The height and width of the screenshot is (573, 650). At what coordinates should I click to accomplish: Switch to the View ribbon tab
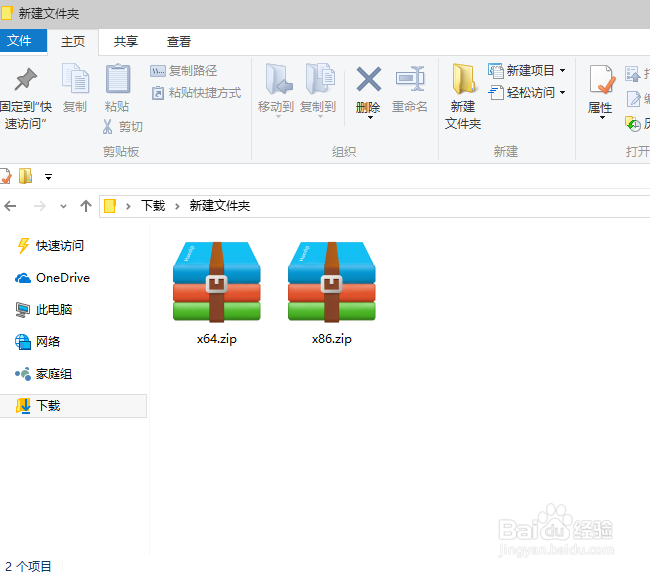[x=179, y=41]
